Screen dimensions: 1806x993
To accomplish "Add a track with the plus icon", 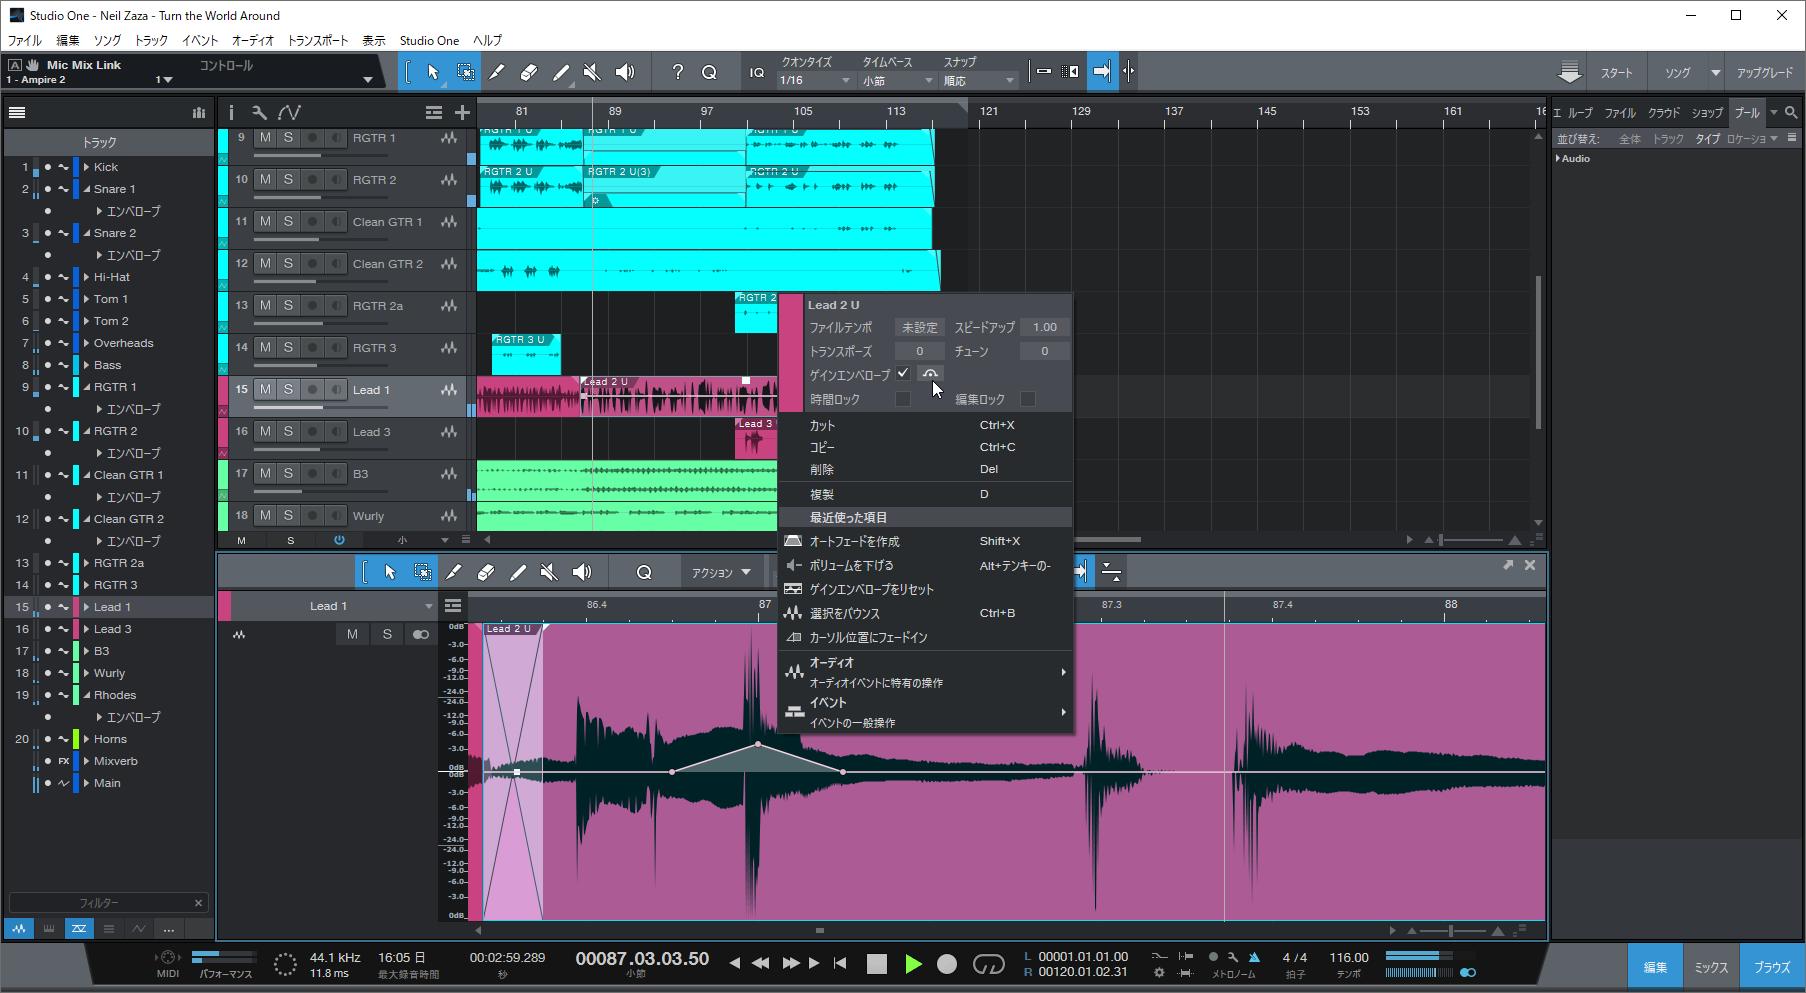I will point(462,113).
